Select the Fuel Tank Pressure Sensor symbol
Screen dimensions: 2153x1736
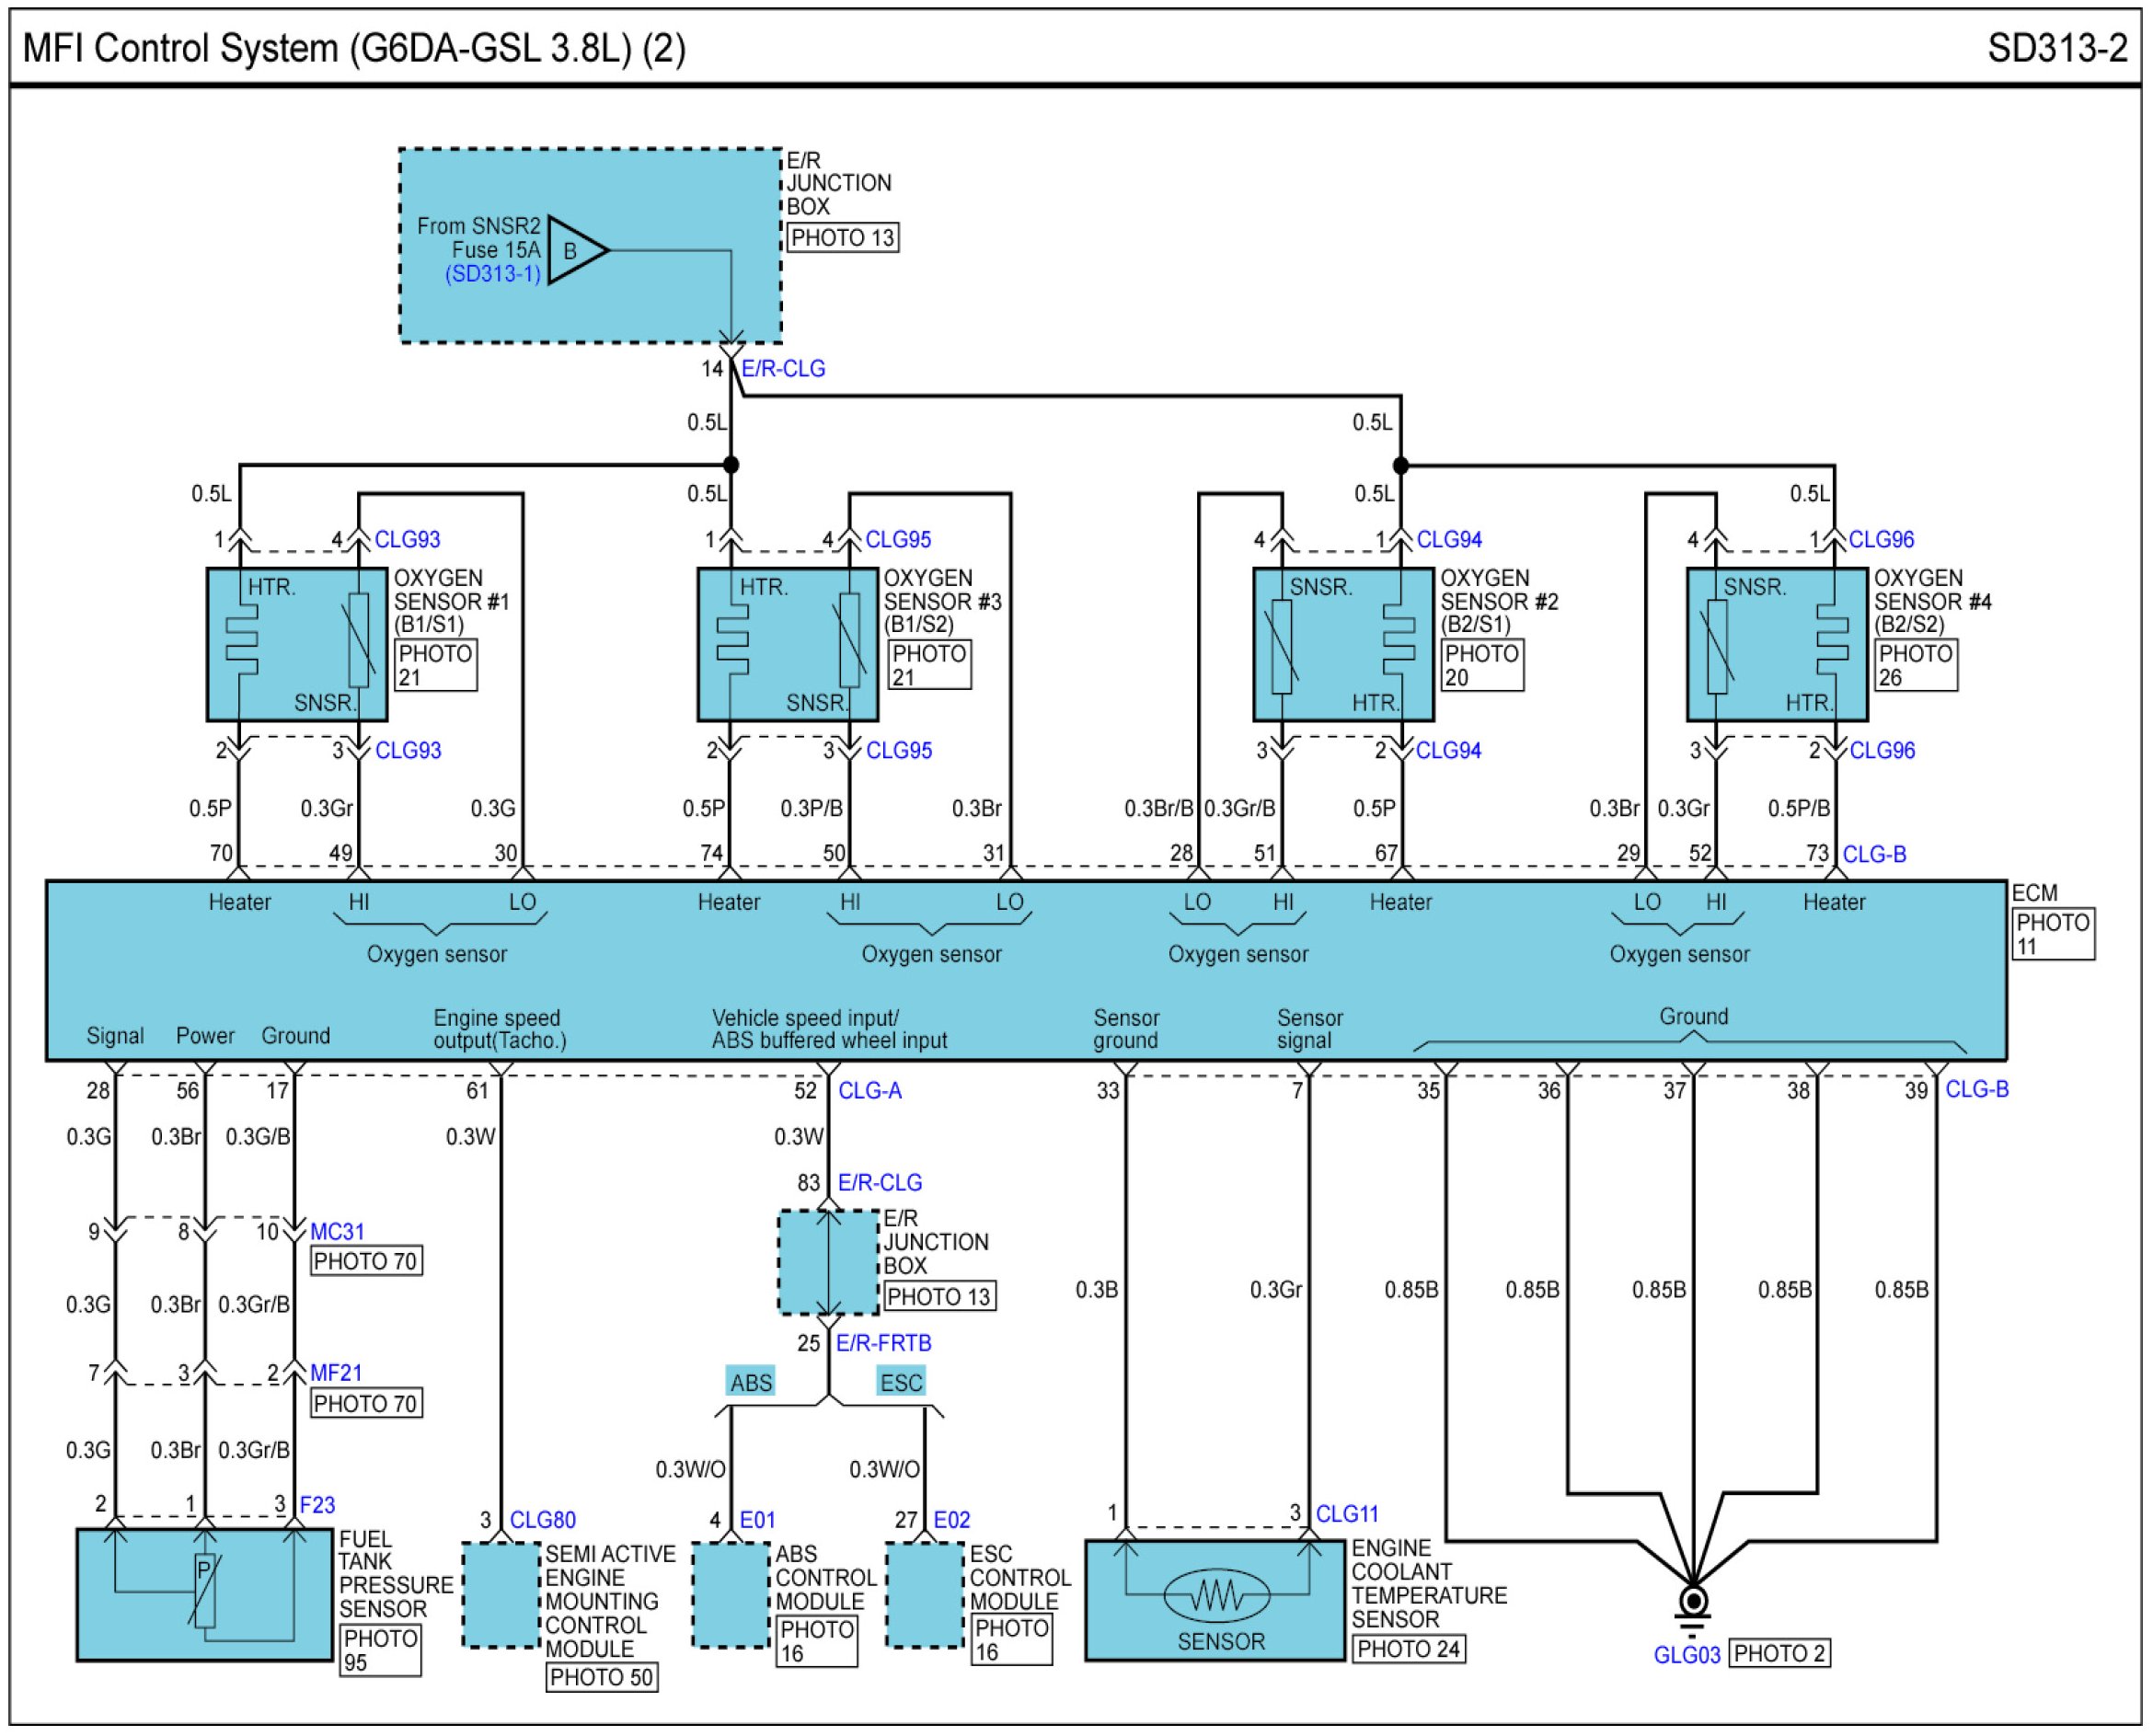pyautogui.click(x=205, y=1596)
